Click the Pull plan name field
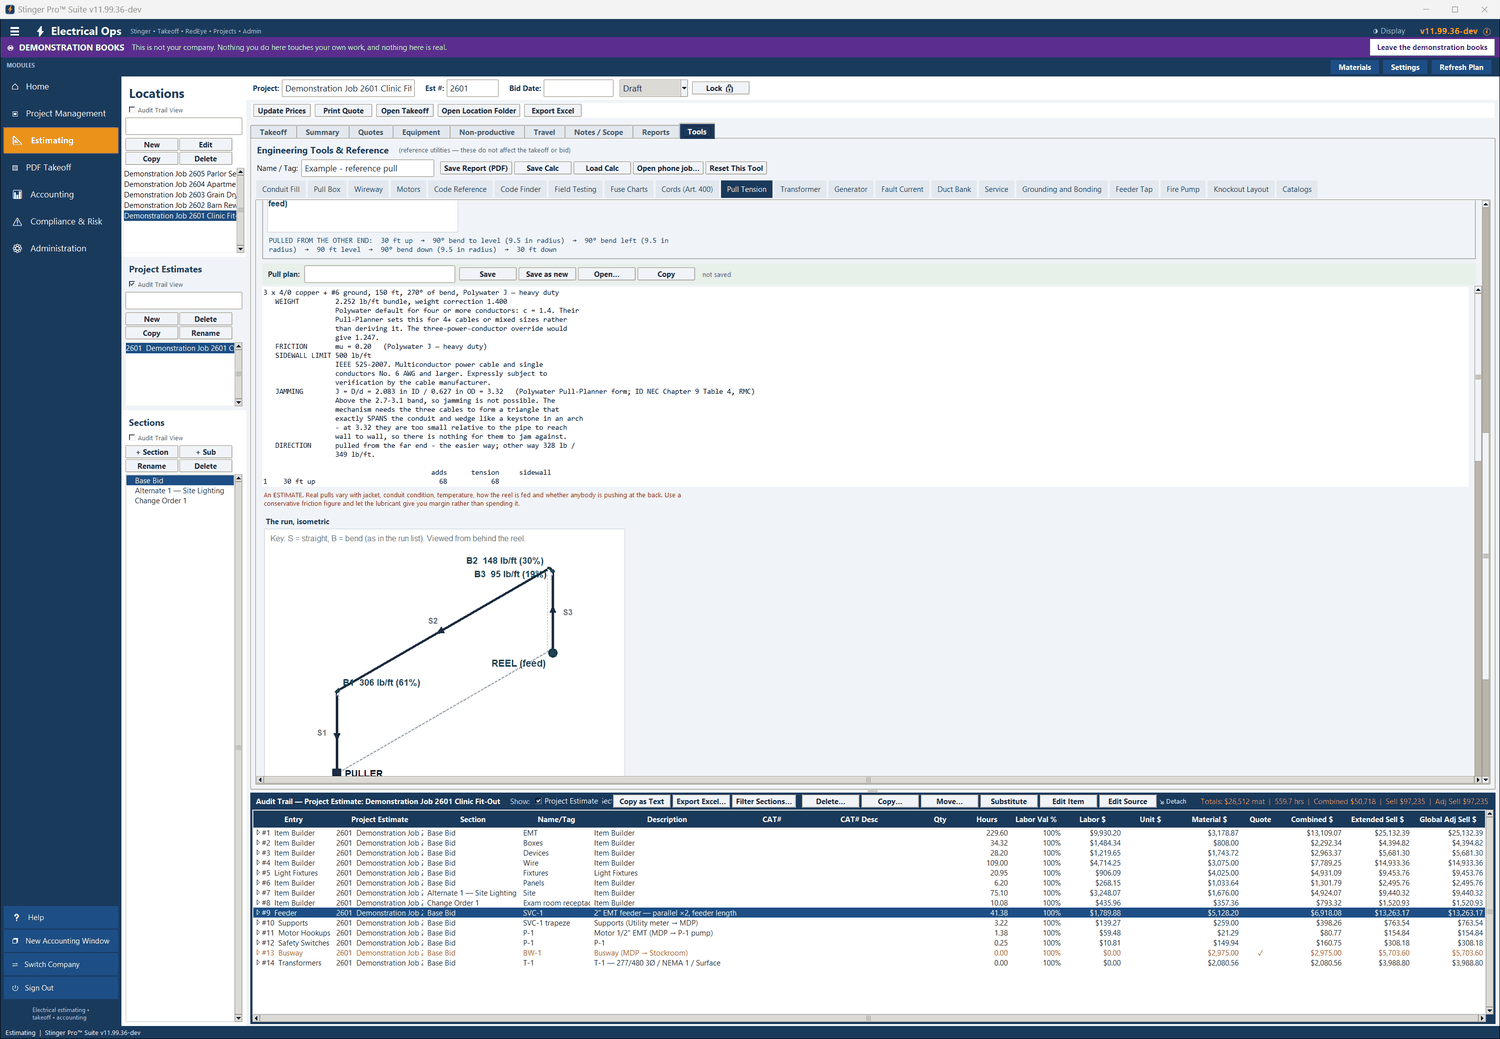1500x1039 pixels. (x=380, y=274)
